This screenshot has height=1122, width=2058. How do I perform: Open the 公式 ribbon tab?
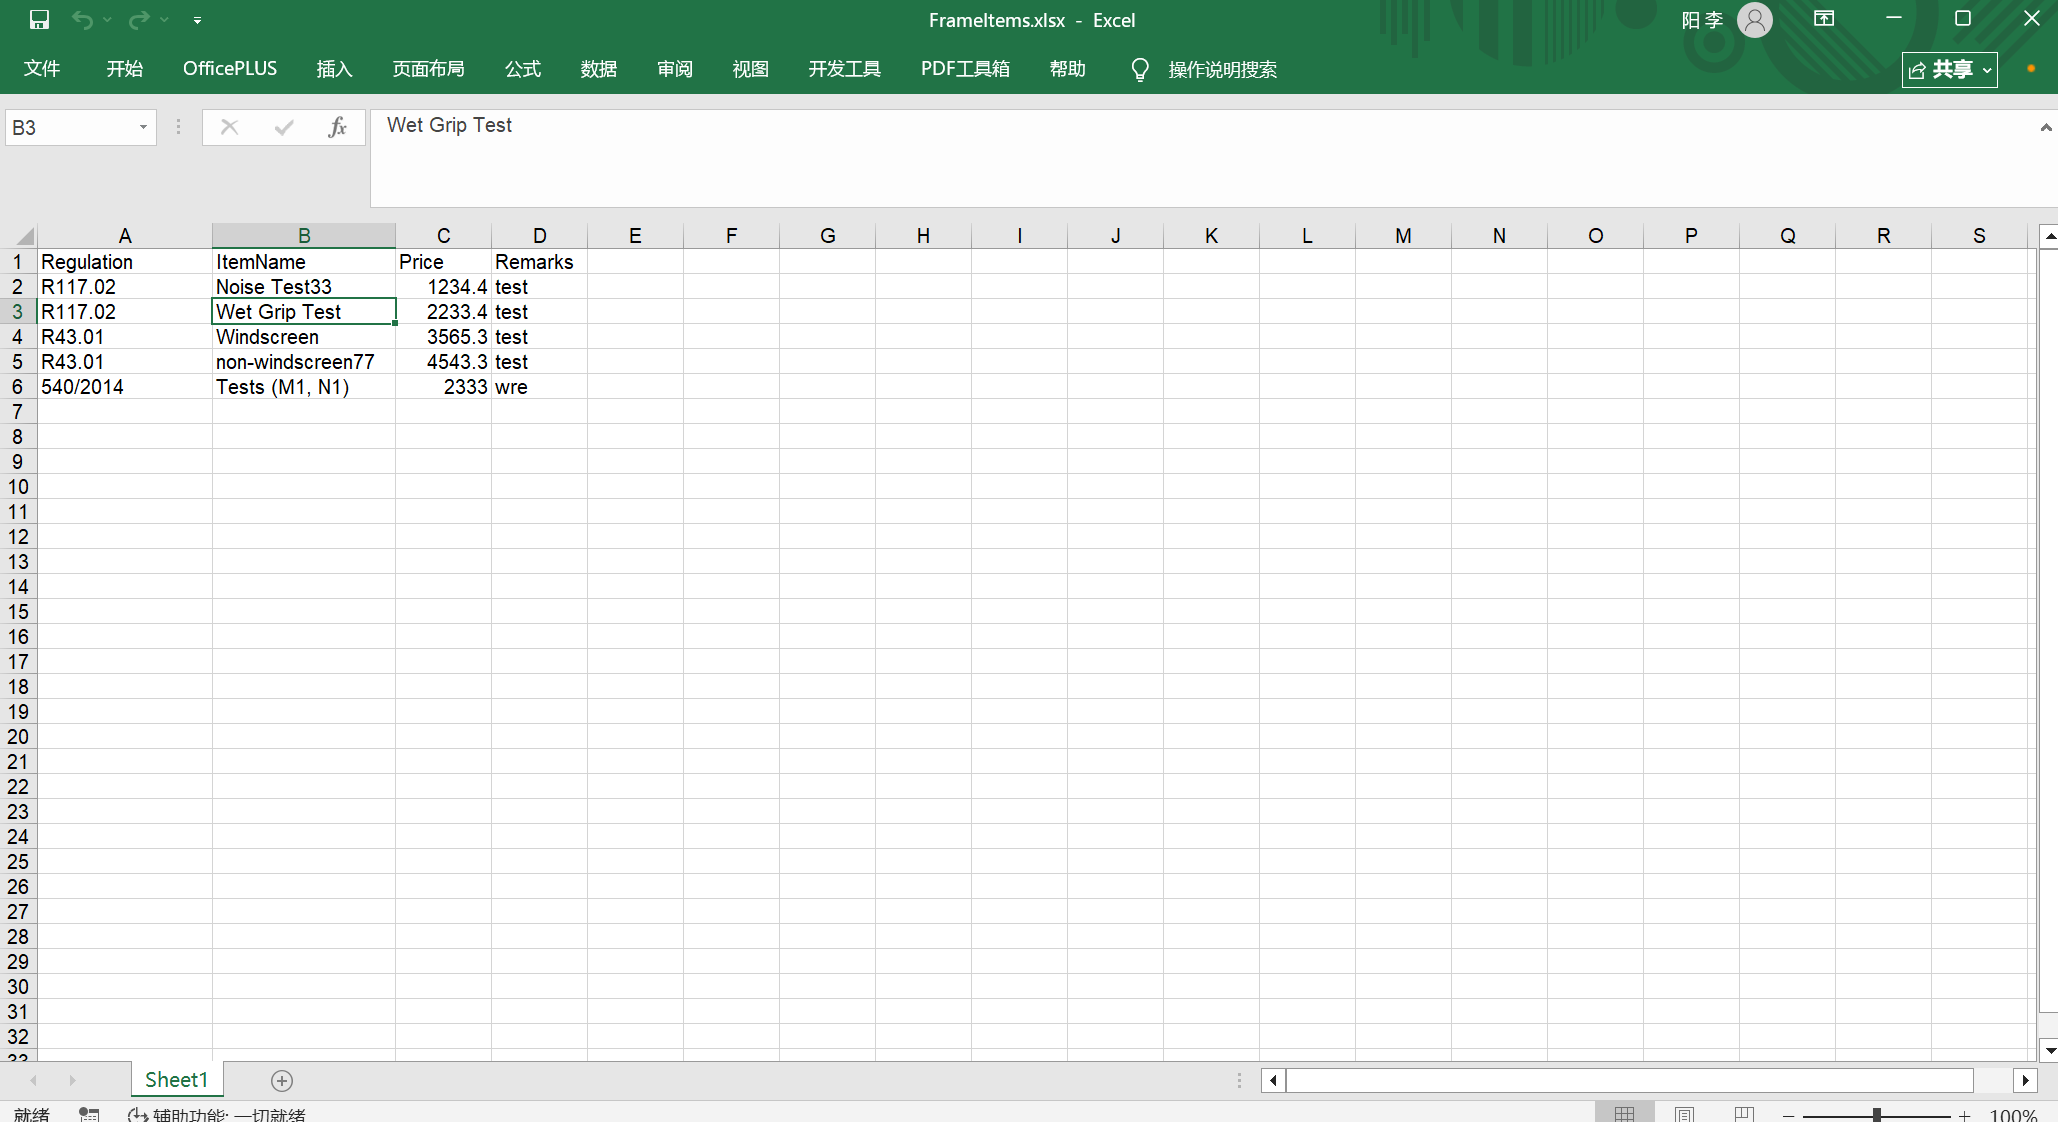(522, 69)
